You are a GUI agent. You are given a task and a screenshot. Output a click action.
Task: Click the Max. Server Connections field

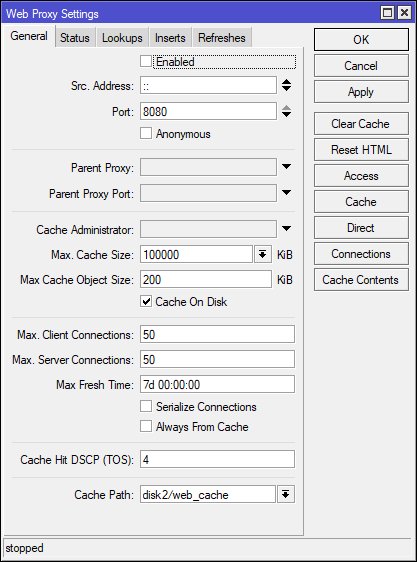click(217, 359)
